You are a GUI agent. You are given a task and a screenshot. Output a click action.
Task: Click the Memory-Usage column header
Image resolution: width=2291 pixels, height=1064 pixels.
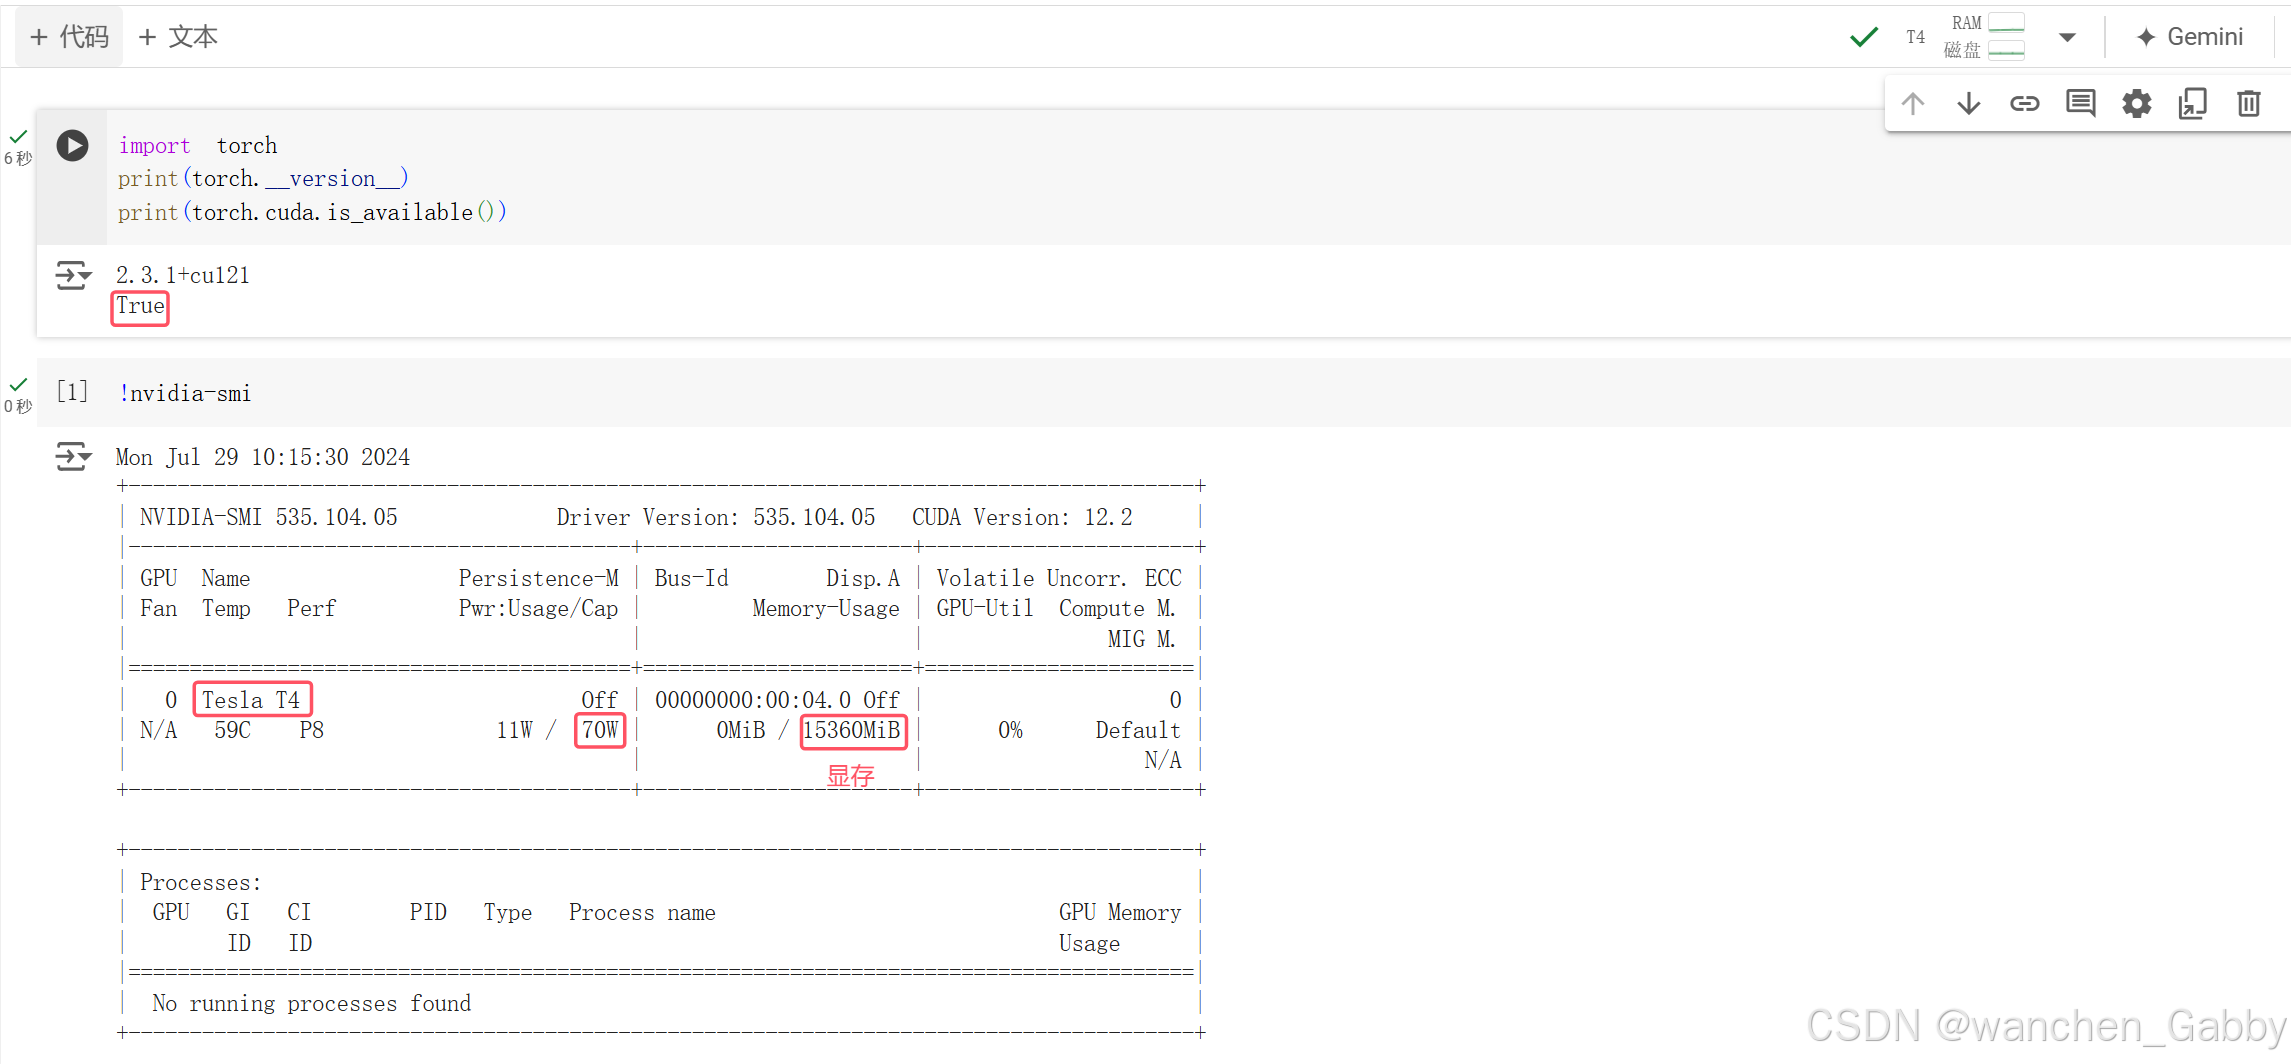(826, 608)
